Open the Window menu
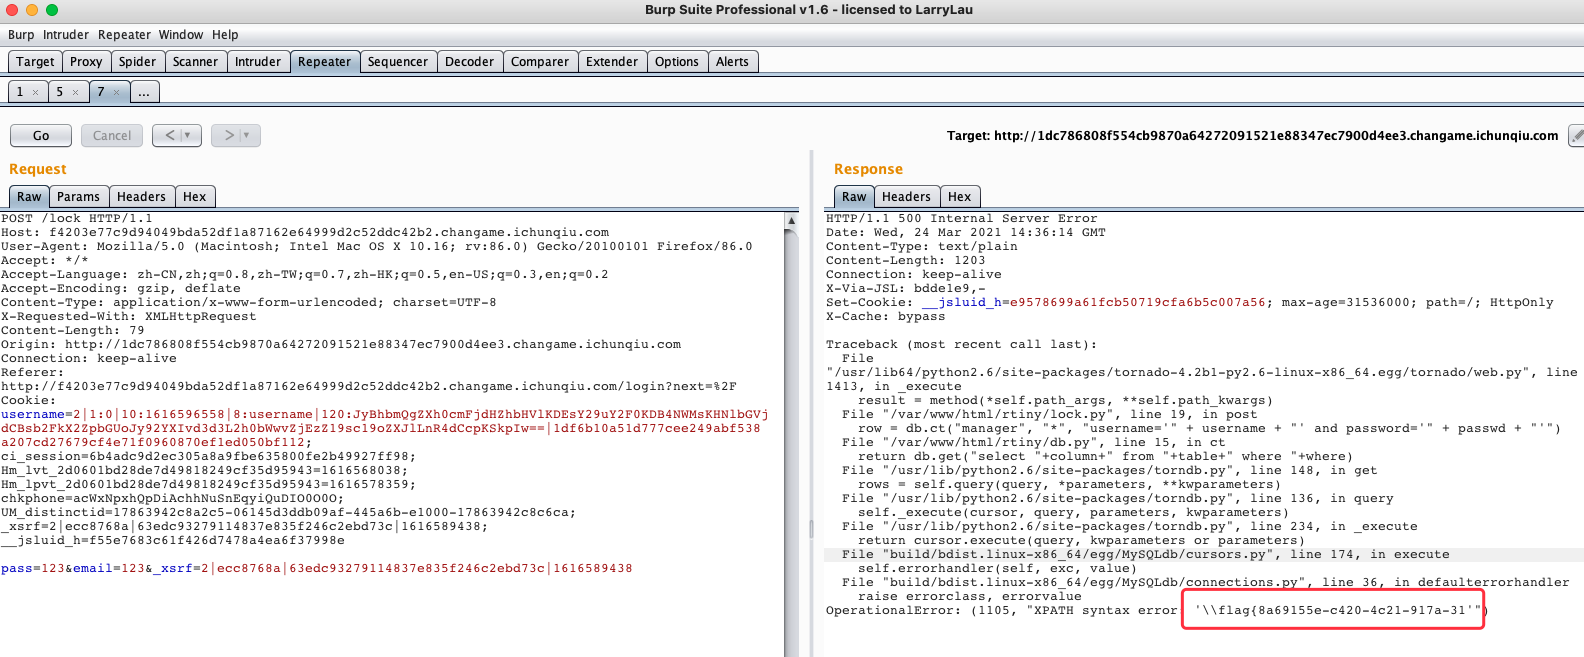The width and height of the screenshot is (1584, 657). tap(181, 35)
